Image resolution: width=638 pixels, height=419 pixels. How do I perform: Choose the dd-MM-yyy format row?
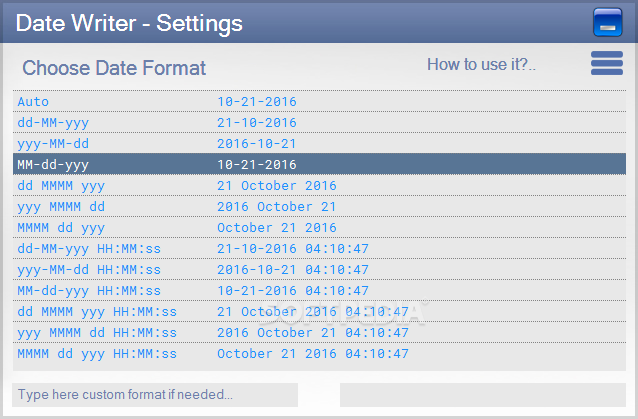(319, 122)
